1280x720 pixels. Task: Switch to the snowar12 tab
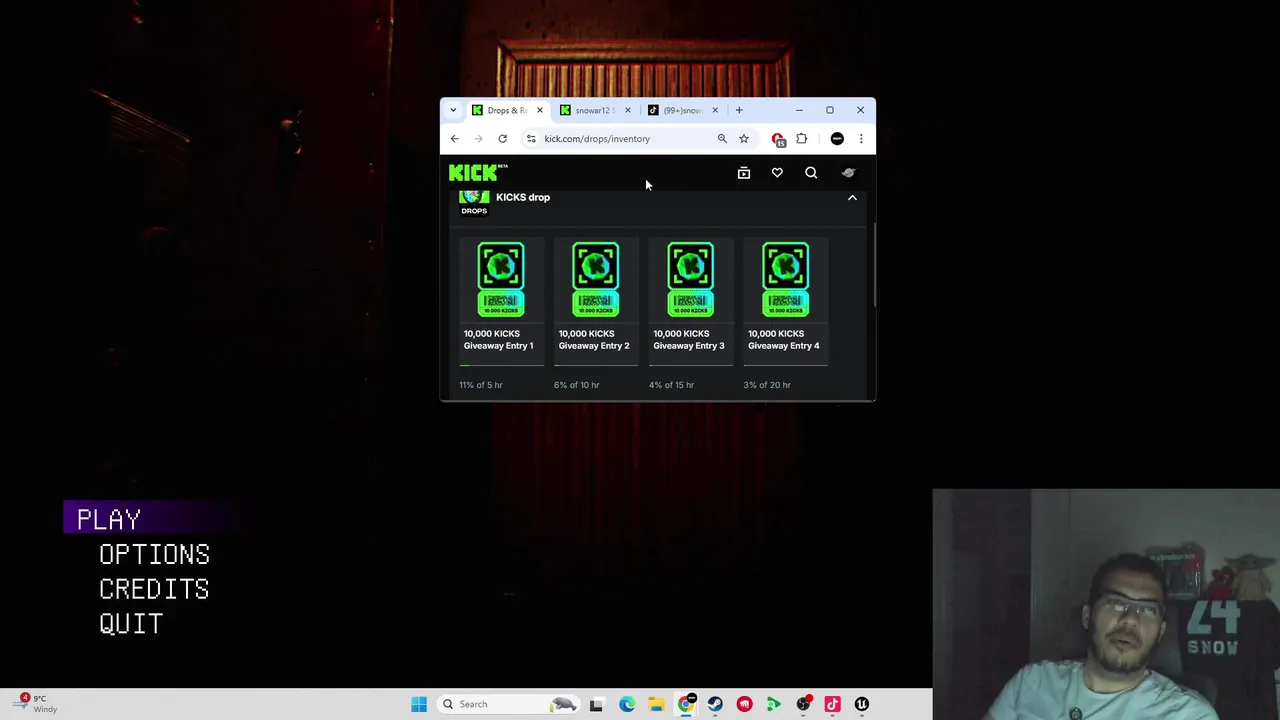596,110
